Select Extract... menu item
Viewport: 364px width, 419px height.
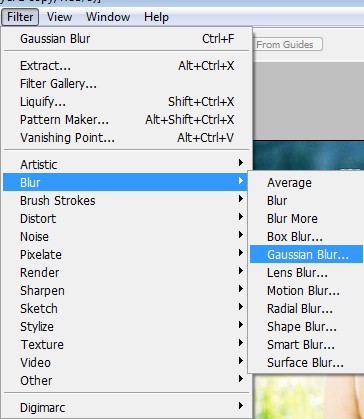pyautogui.click(x=126, y=66)
